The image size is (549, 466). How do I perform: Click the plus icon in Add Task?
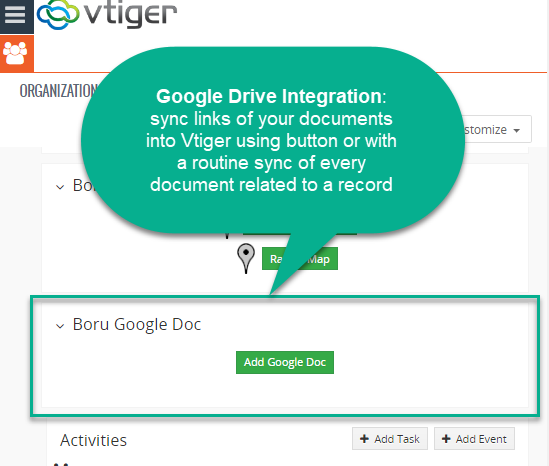[x=364, y=439]
